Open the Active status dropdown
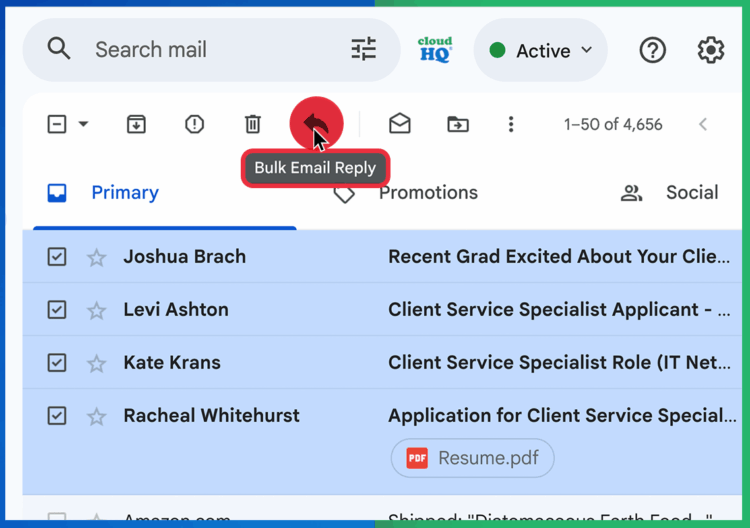The height and width of the screenshot is (528, 750). pos(541,50)
